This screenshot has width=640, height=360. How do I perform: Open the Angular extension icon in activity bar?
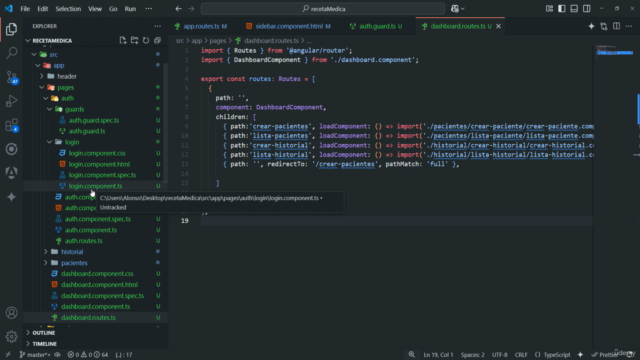pyautogui.click(x=11, y=173)
